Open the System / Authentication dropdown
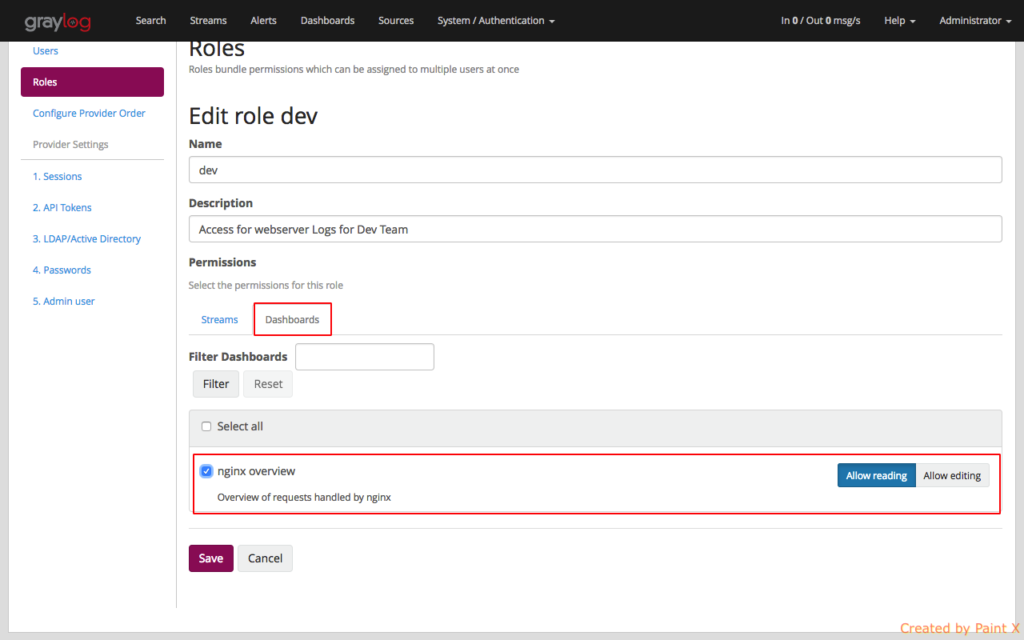The width and height of the screenshot is (1024, 640). point(494,20)
